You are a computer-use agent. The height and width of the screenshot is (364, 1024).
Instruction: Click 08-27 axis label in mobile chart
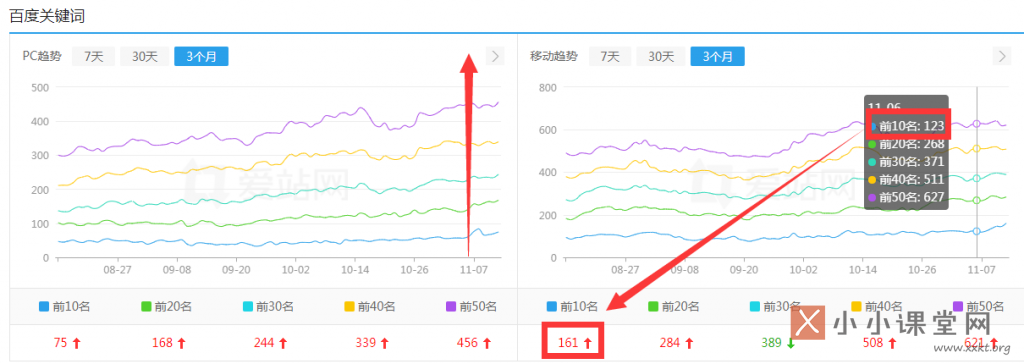(625, 269)
